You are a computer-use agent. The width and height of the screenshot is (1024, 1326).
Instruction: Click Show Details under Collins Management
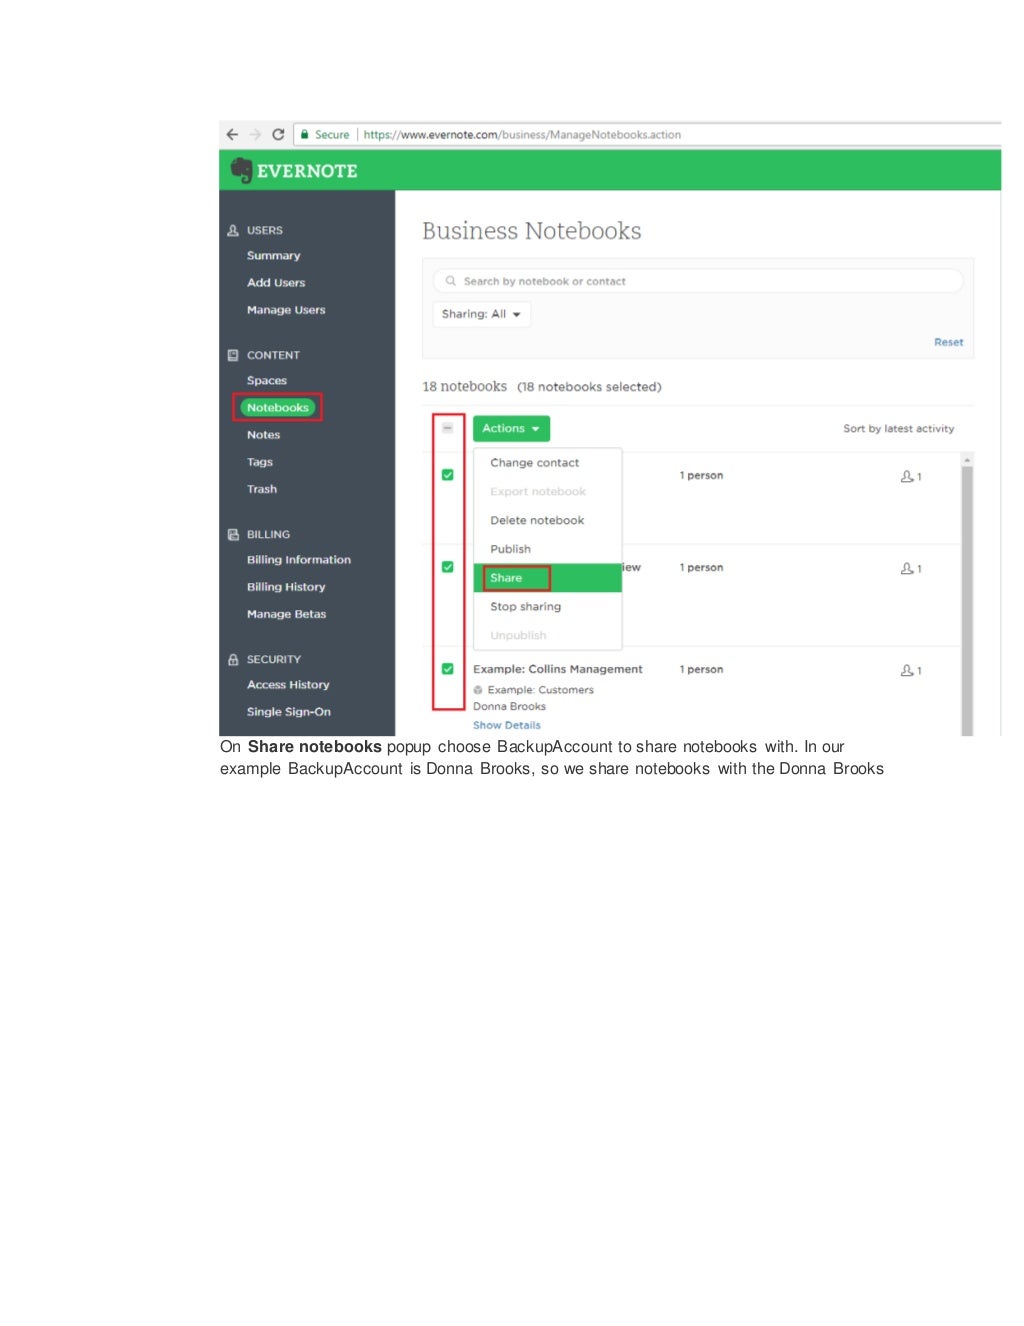click(507, 725)
